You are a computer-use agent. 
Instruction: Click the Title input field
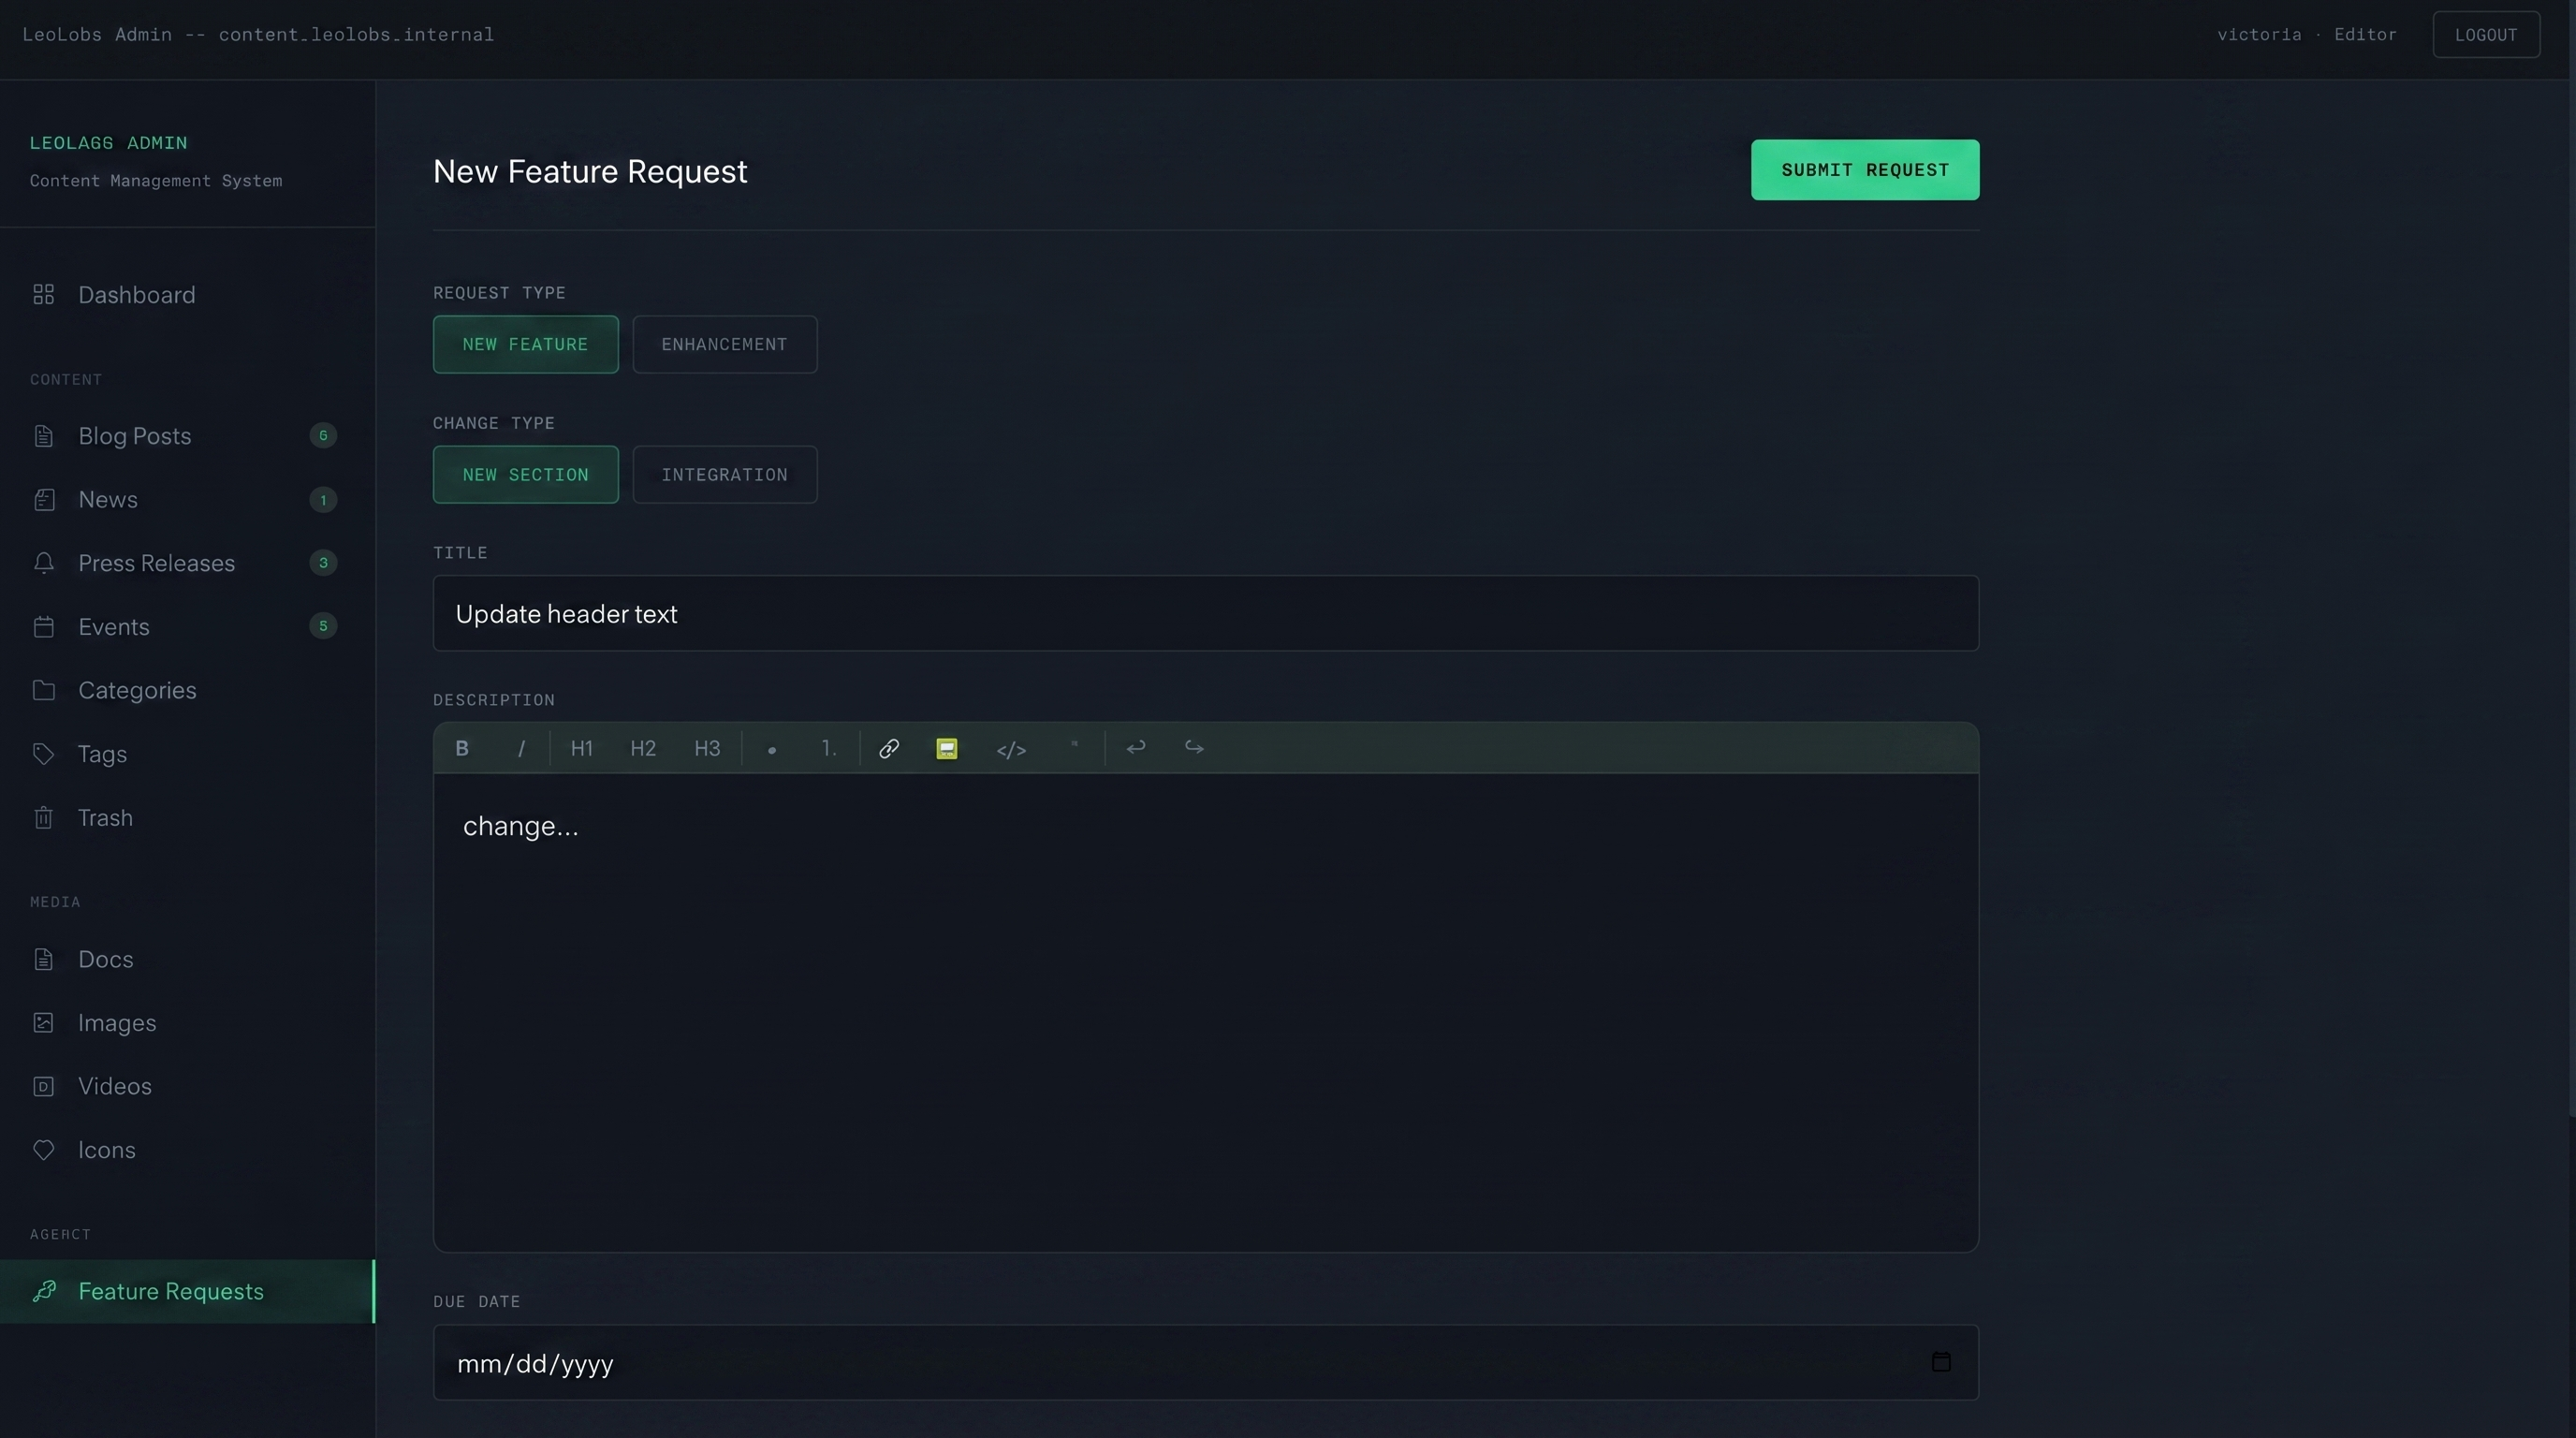(1205, 613)
